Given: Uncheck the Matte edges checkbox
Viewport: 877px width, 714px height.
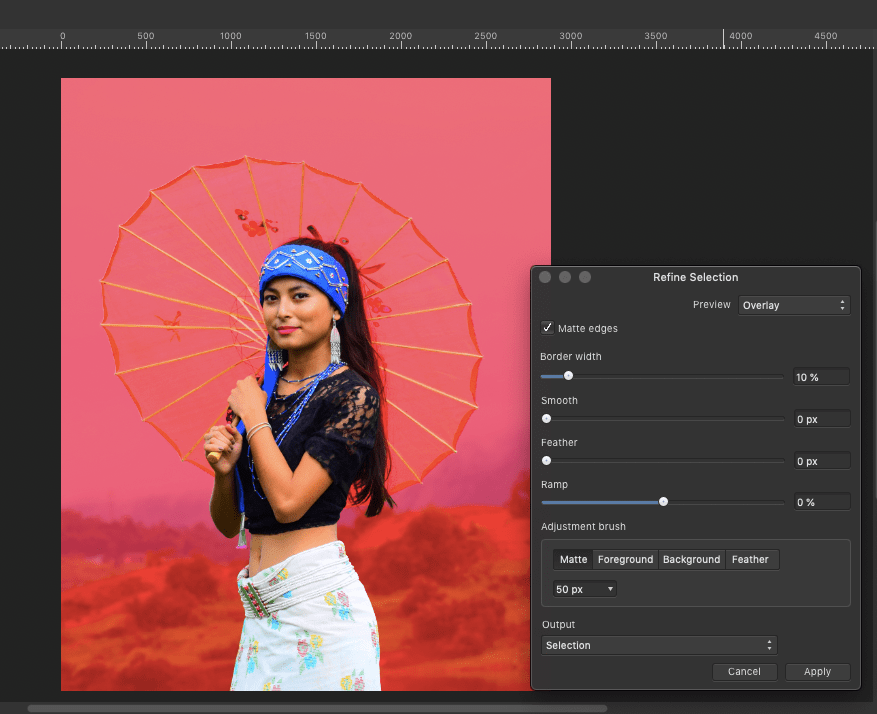Looking at the screenshot, I should coord(547,328).
